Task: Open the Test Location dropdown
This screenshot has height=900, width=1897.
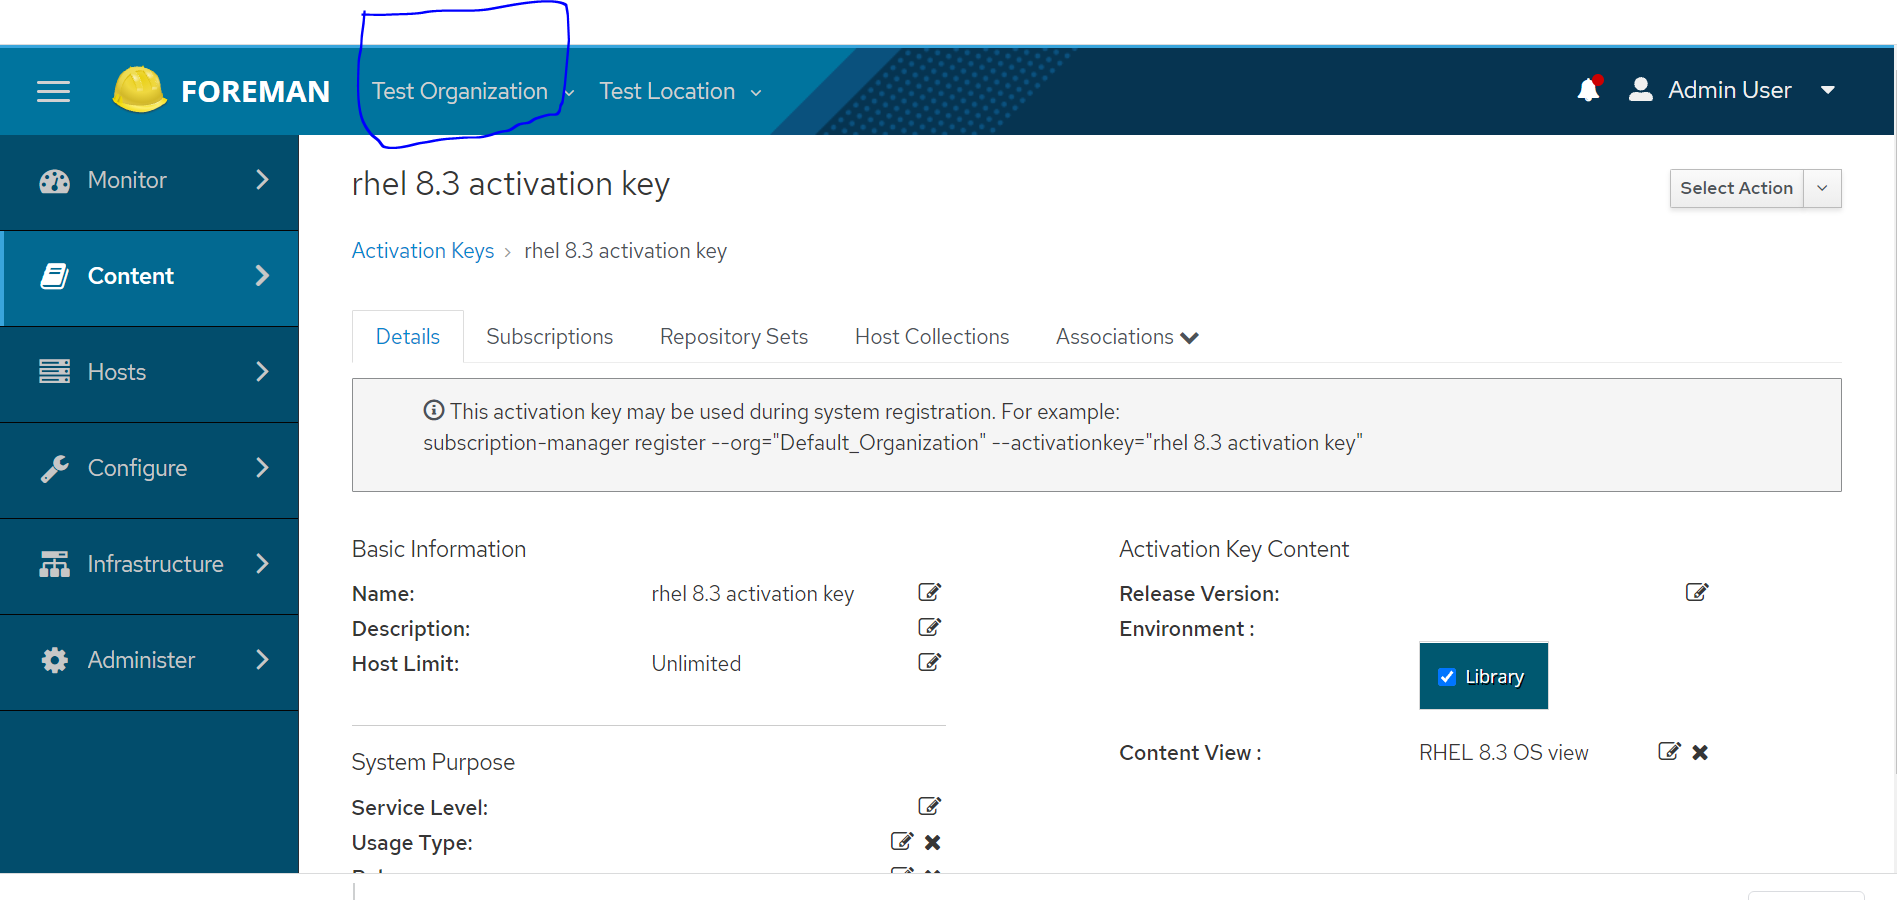Action: [680, 91]
